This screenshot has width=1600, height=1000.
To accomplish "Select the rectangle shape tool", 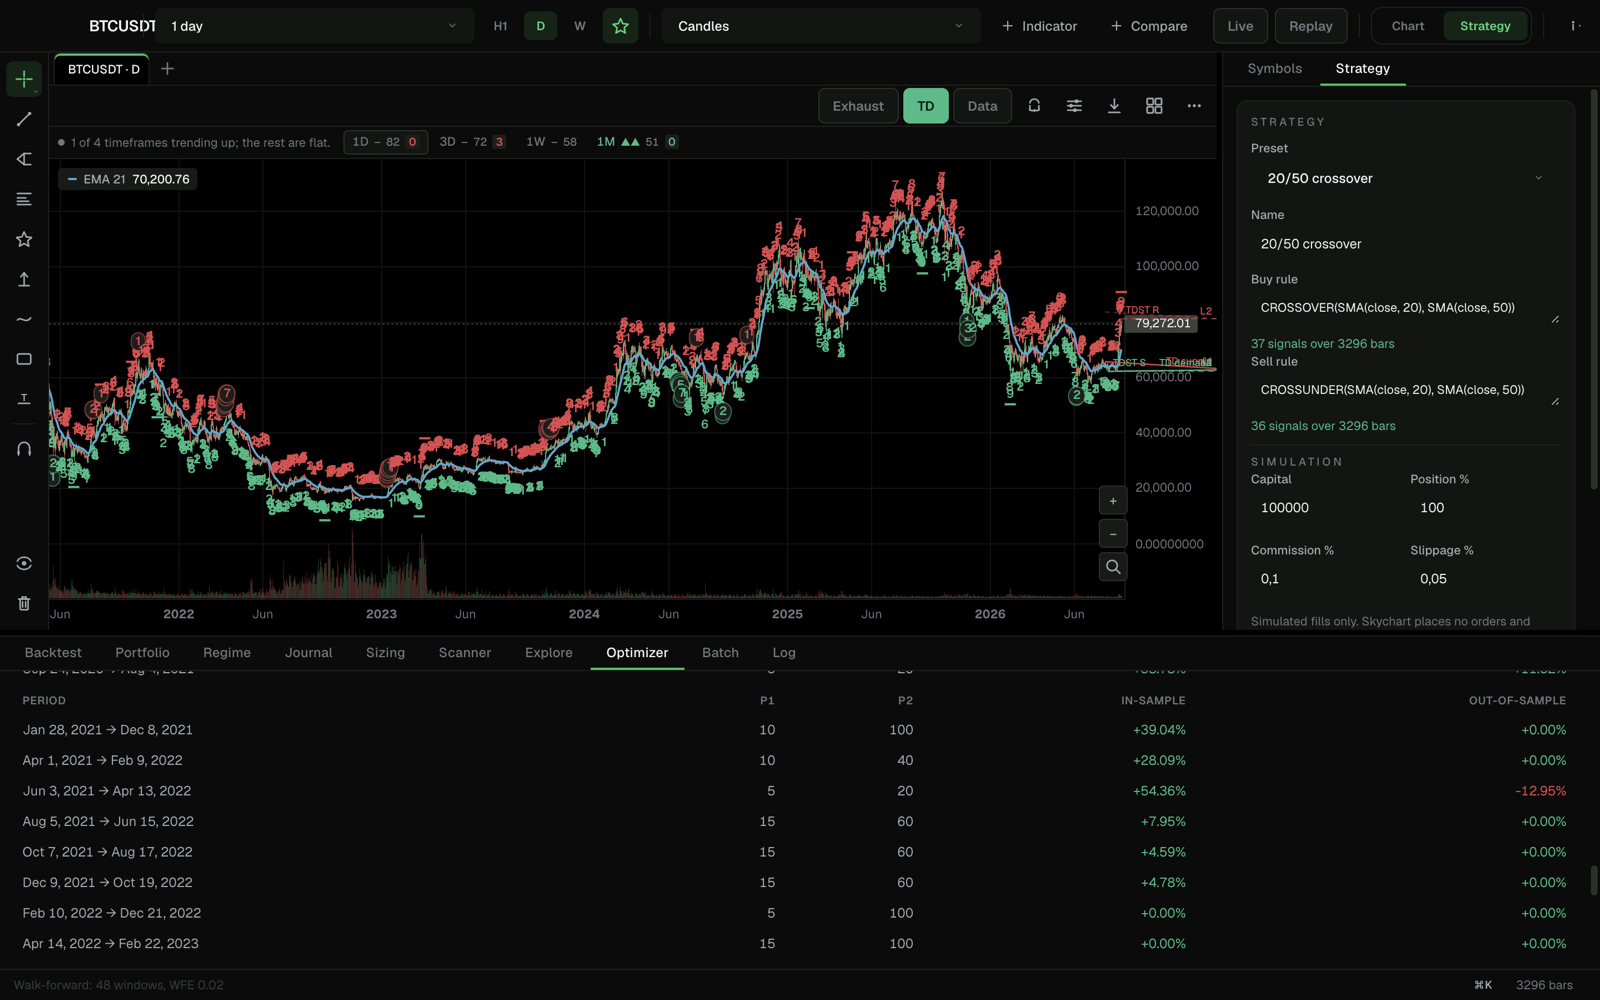I will point(24,359).
